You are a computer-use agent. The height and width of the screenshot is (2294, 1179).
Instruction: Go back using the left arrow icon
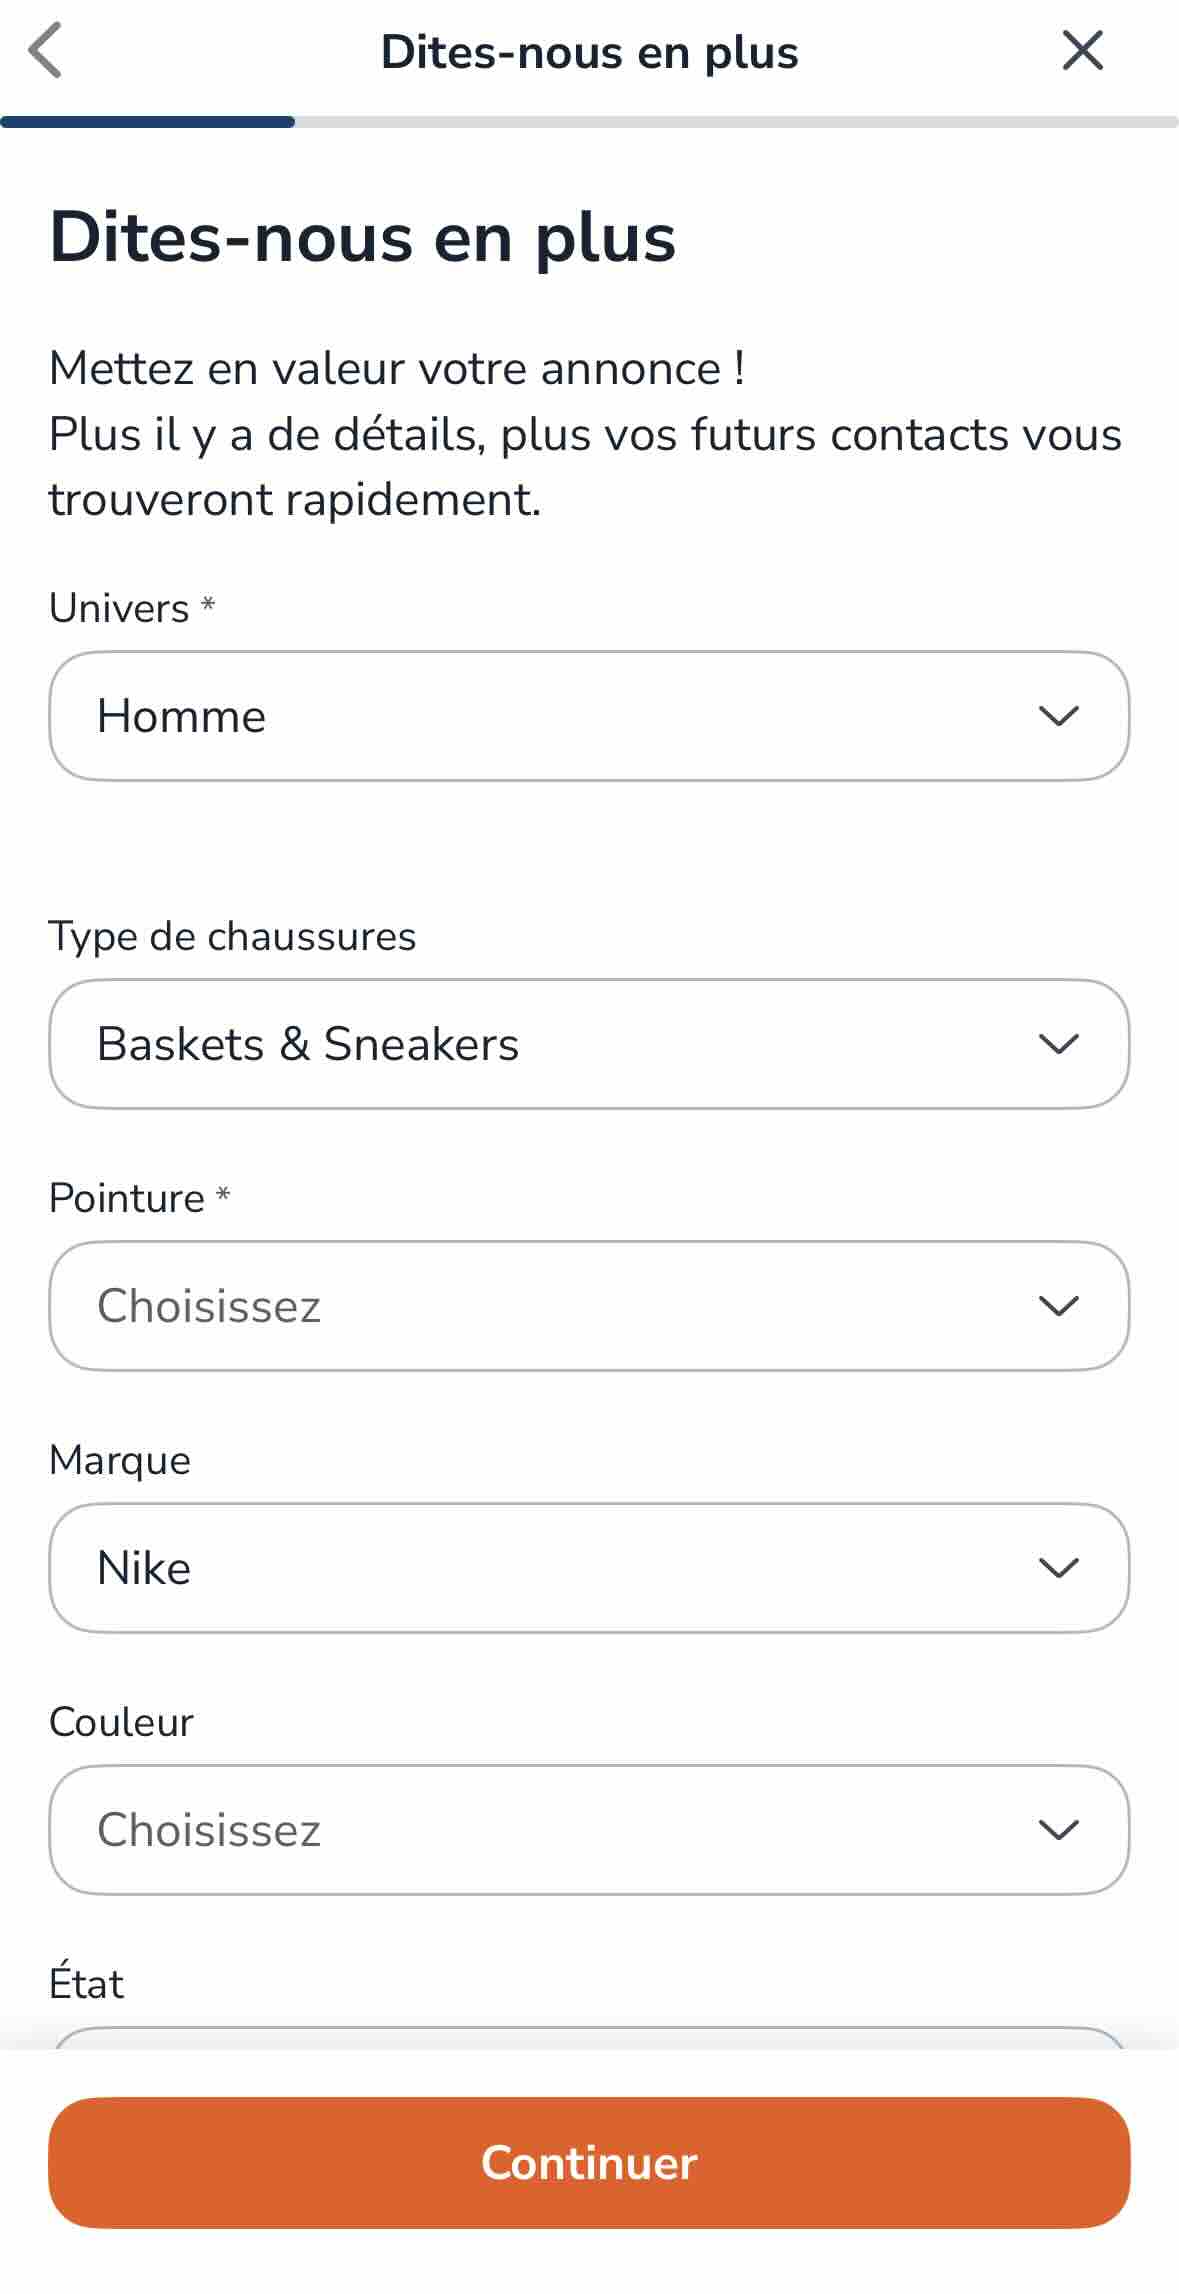point(45,50)
